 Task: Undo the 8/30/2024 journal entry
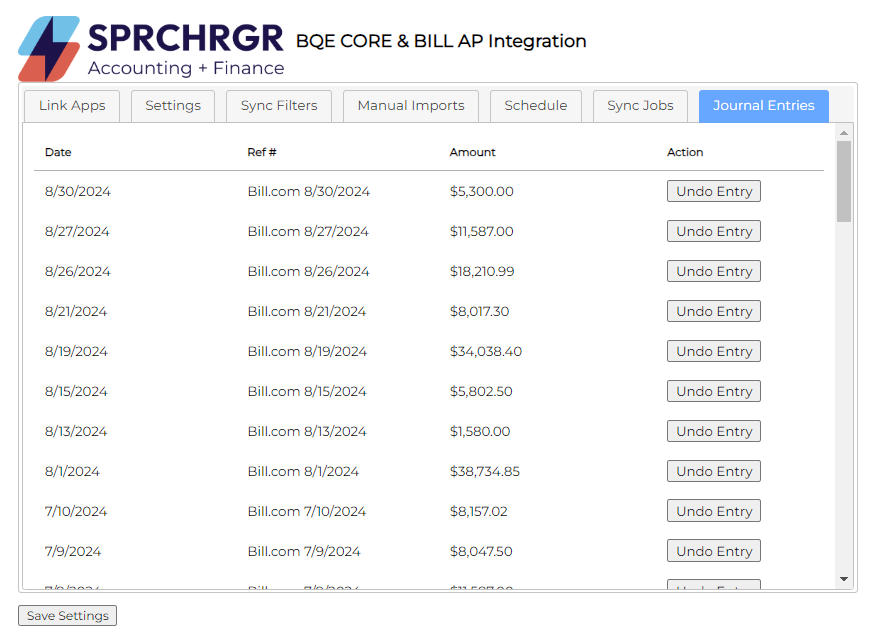[x=713, y=191]
